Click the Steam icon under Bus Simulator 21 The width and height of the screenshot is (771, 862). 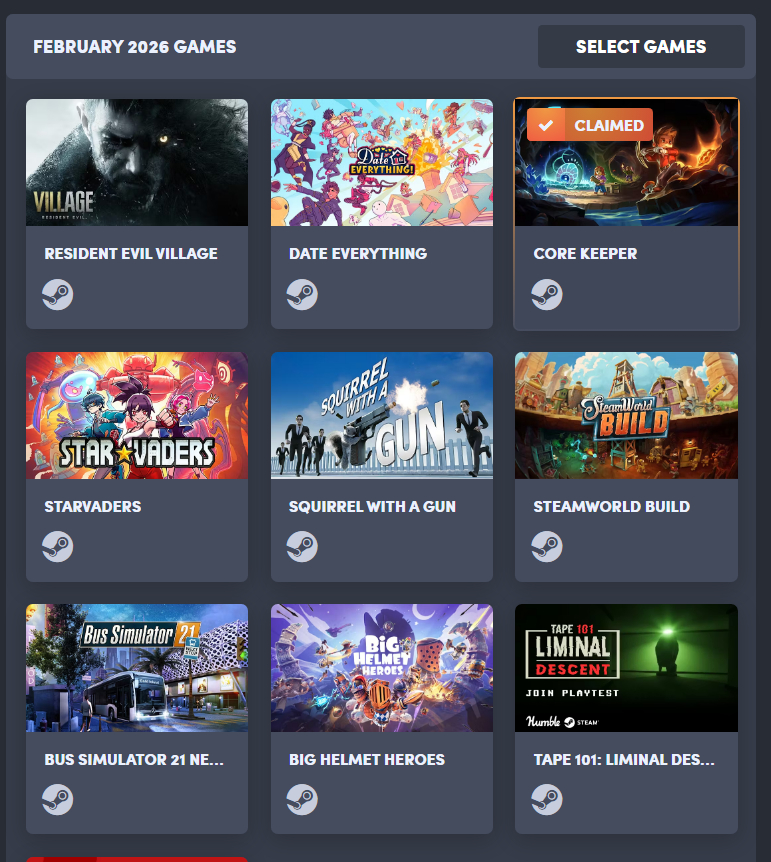pos(58,799)
